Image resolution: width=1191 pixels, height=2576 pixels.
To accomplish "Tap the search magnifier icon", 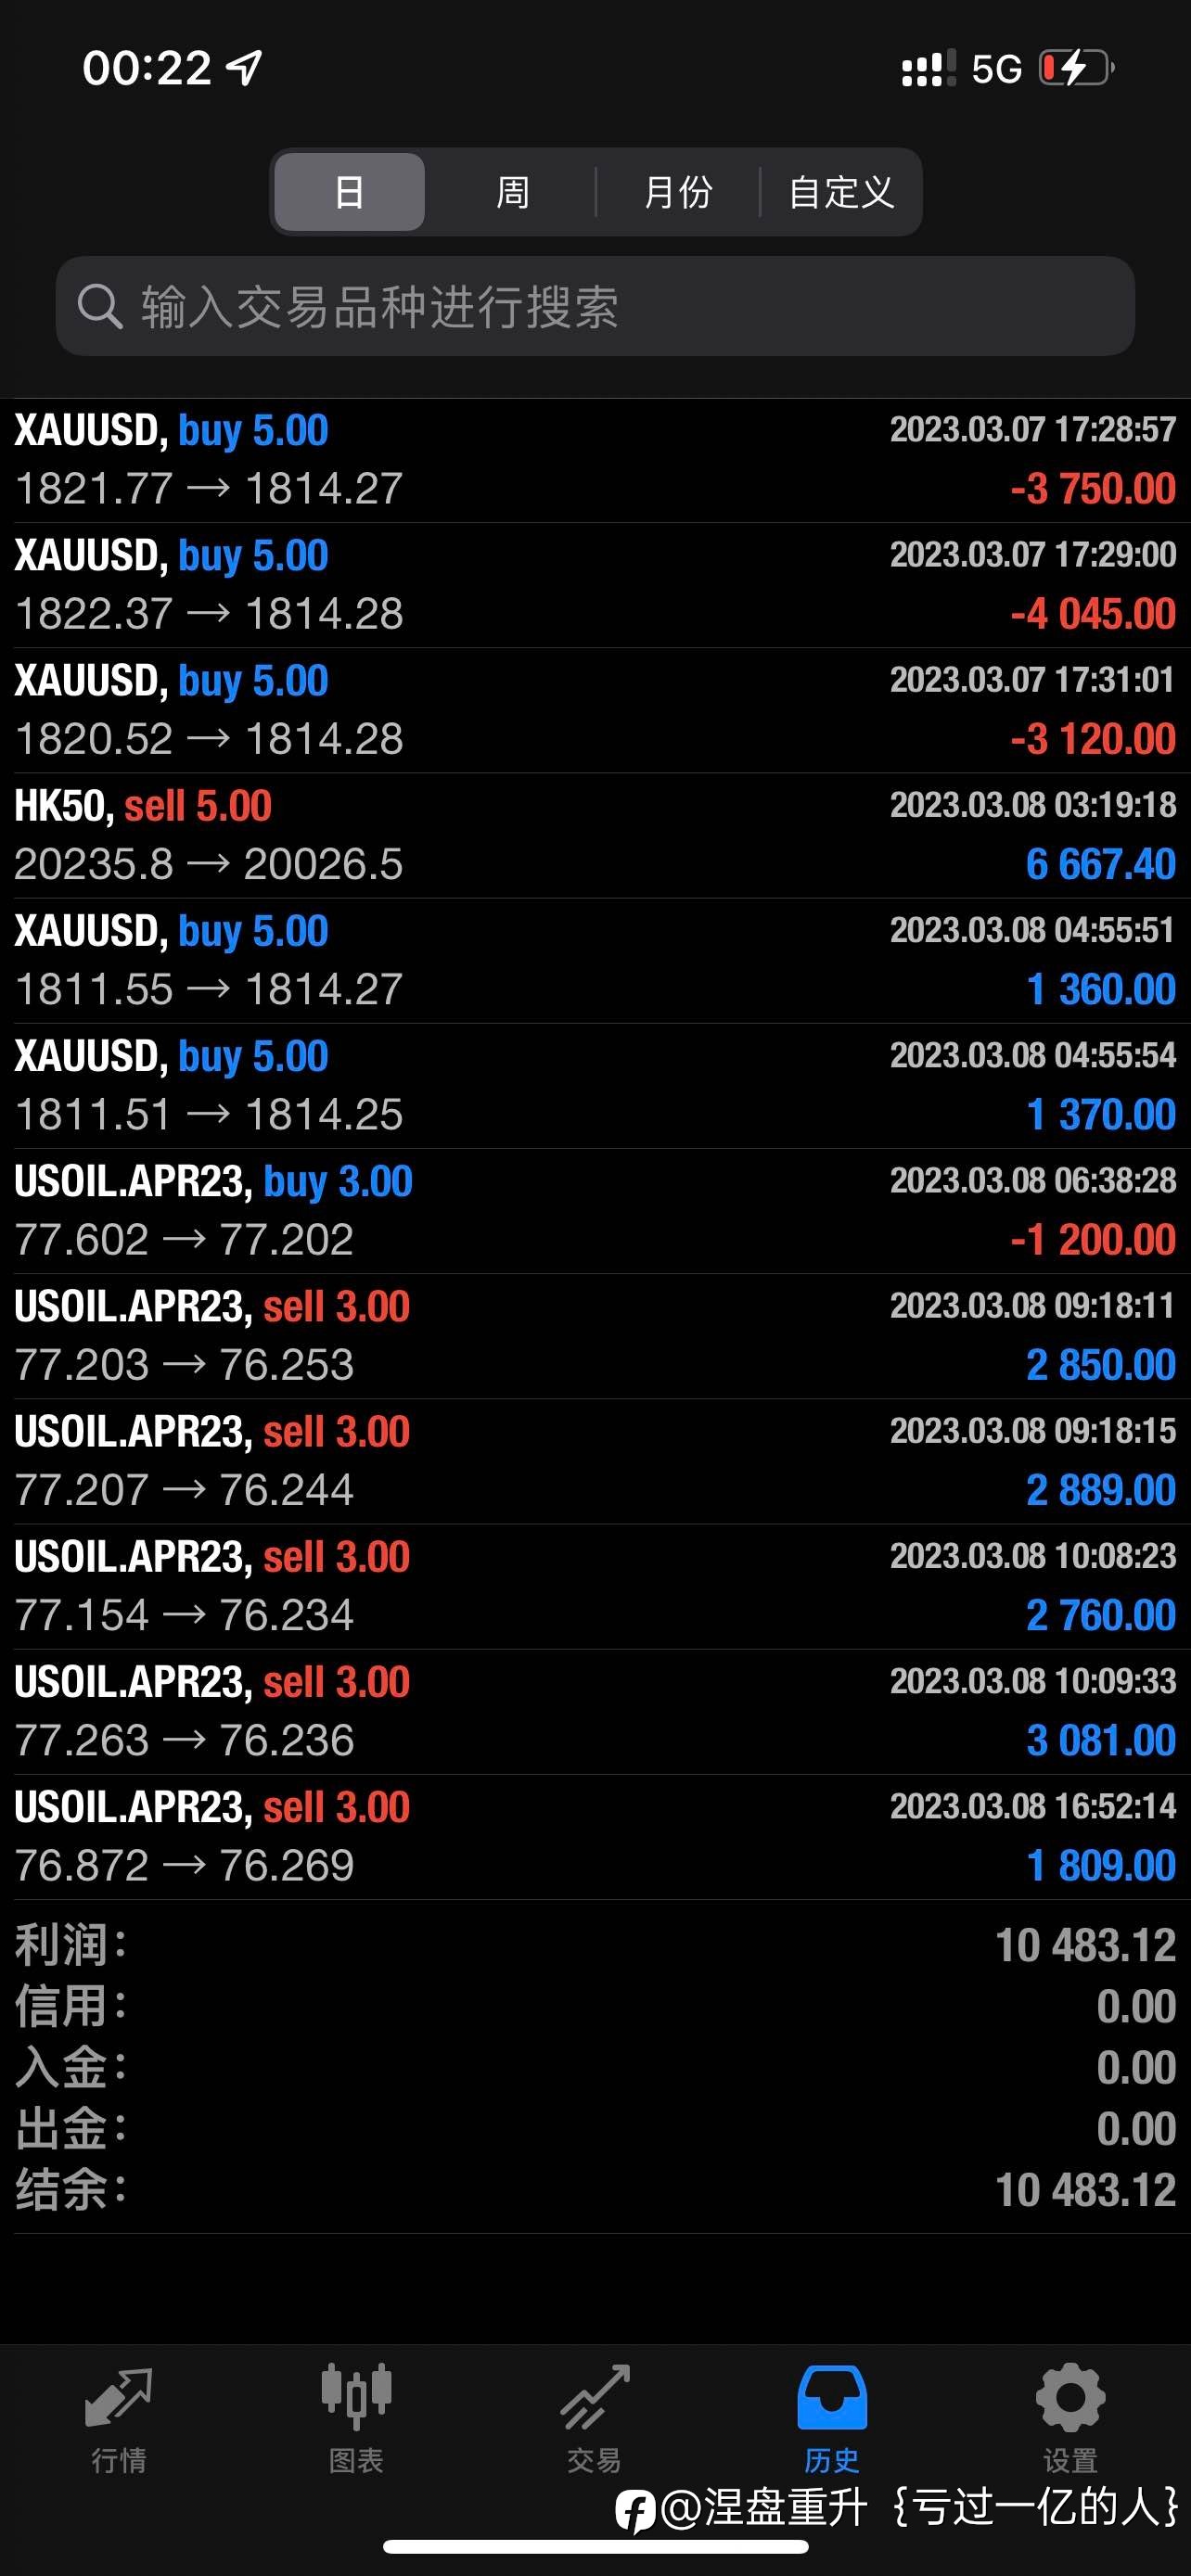I will (x=99, y=306).
